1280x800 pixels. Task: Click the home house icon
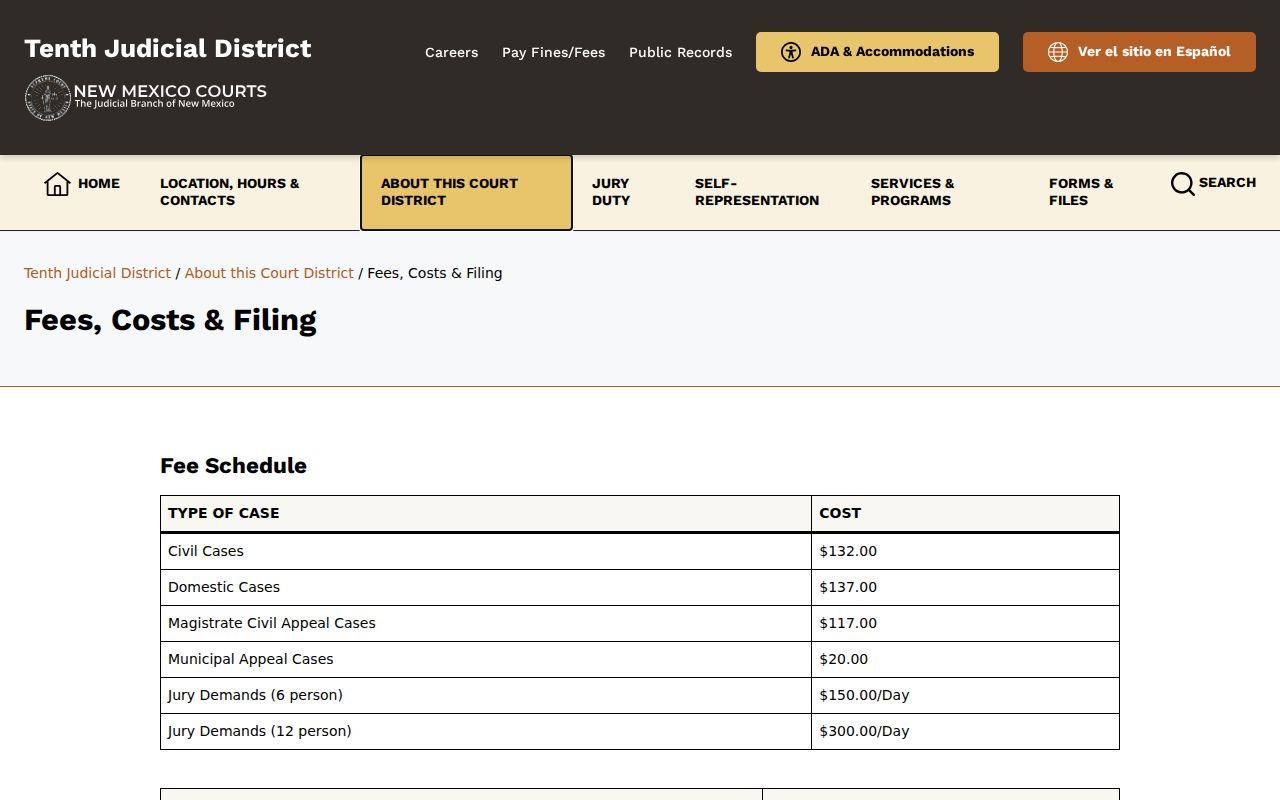[x=57, y=184]
